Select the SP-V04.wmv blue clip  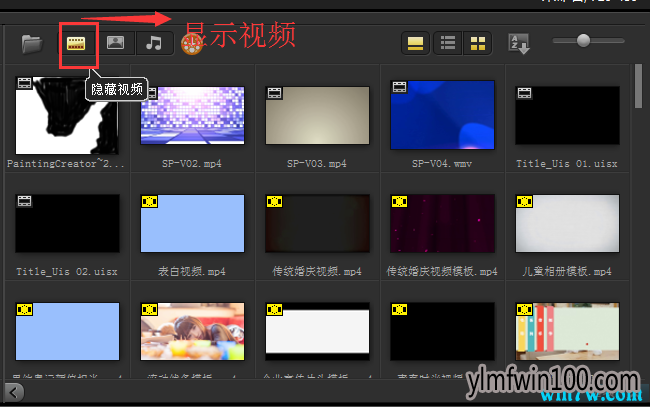coord(442,115)
